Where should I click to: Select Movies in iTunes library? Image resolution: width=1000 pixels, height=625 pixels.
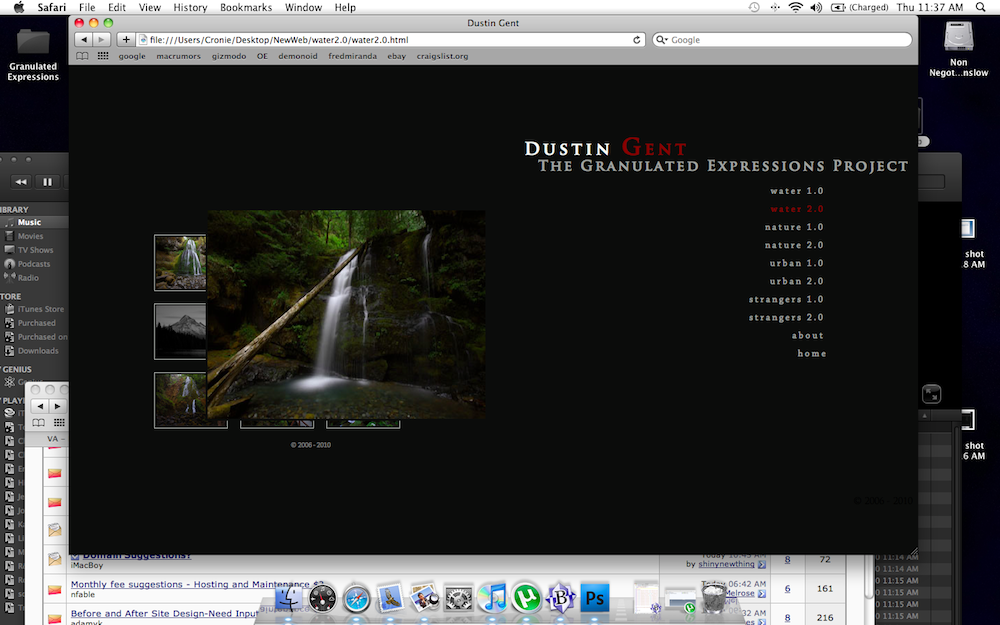(x=30, y=236)
